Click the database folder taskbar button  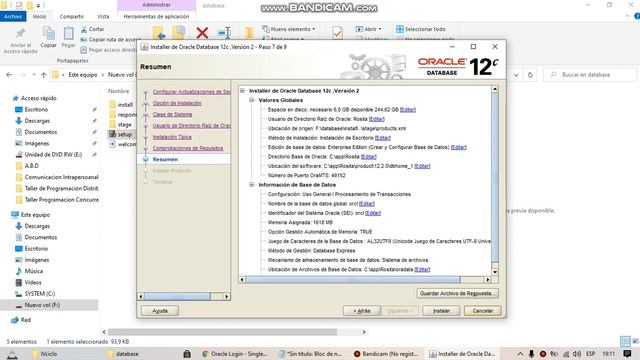123,354
